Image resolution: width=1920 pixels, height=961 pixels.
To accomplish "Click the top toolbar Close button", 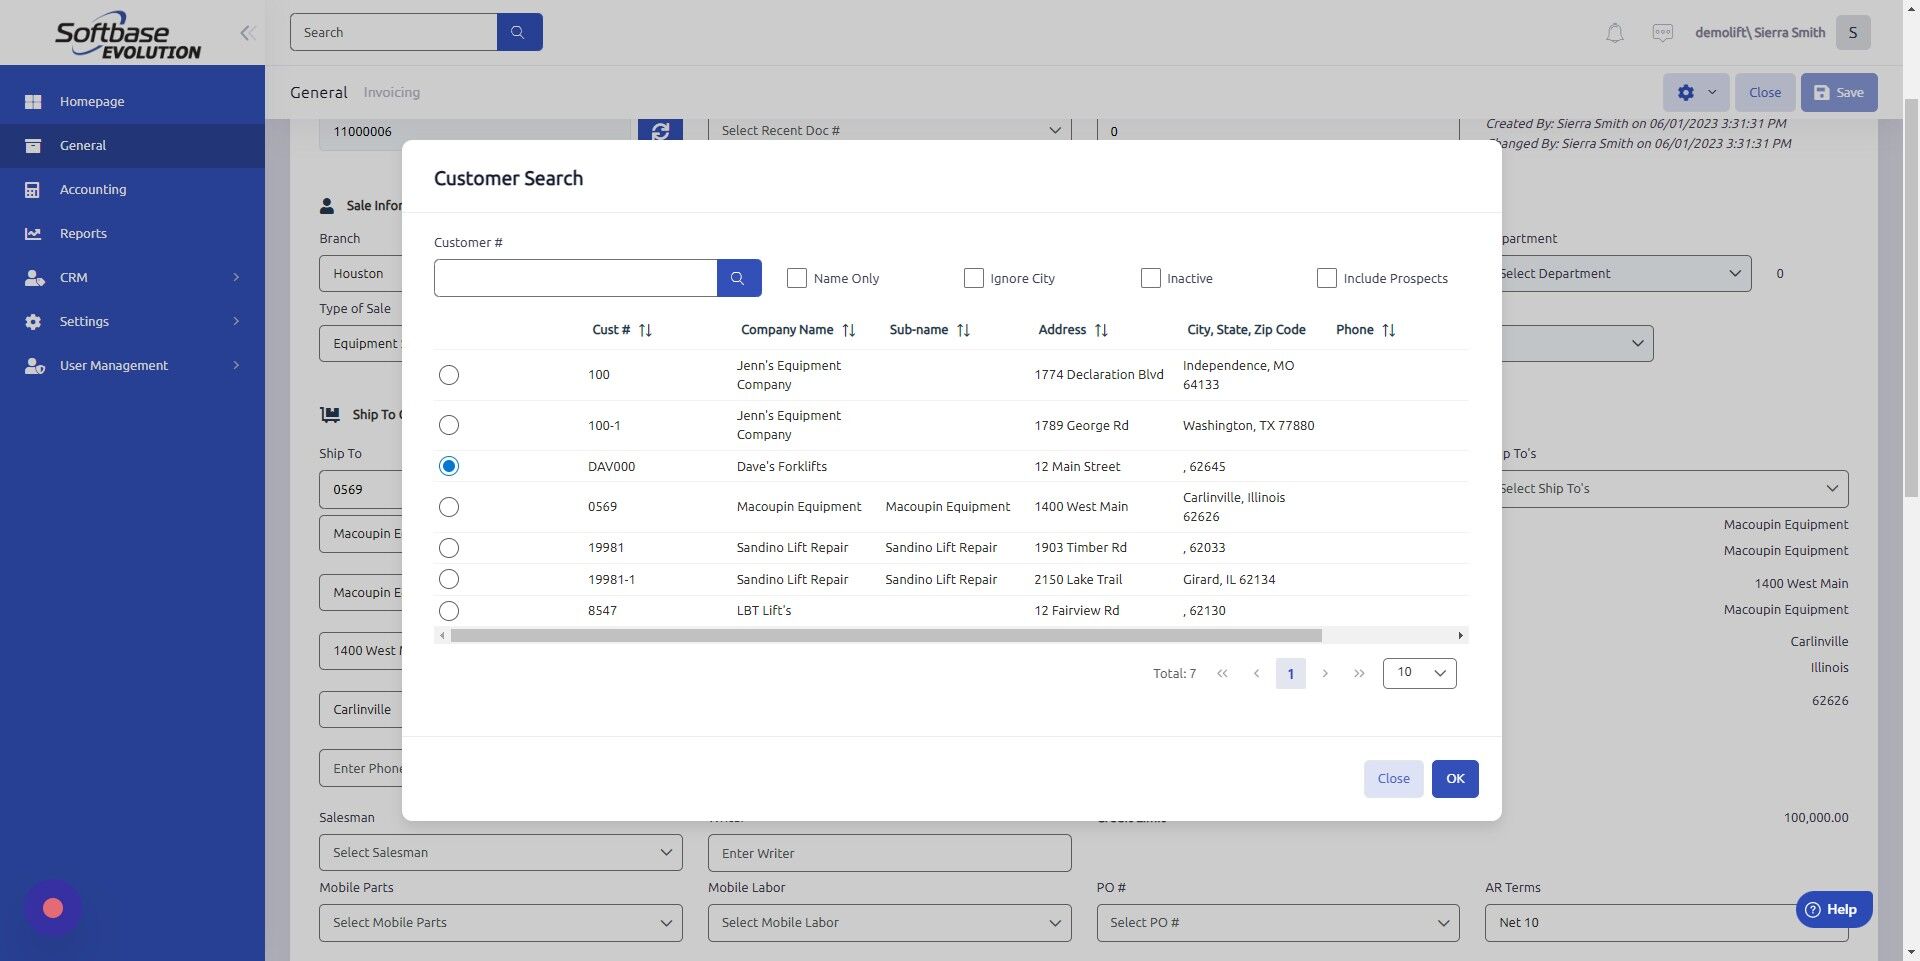I will point(1765,92).
